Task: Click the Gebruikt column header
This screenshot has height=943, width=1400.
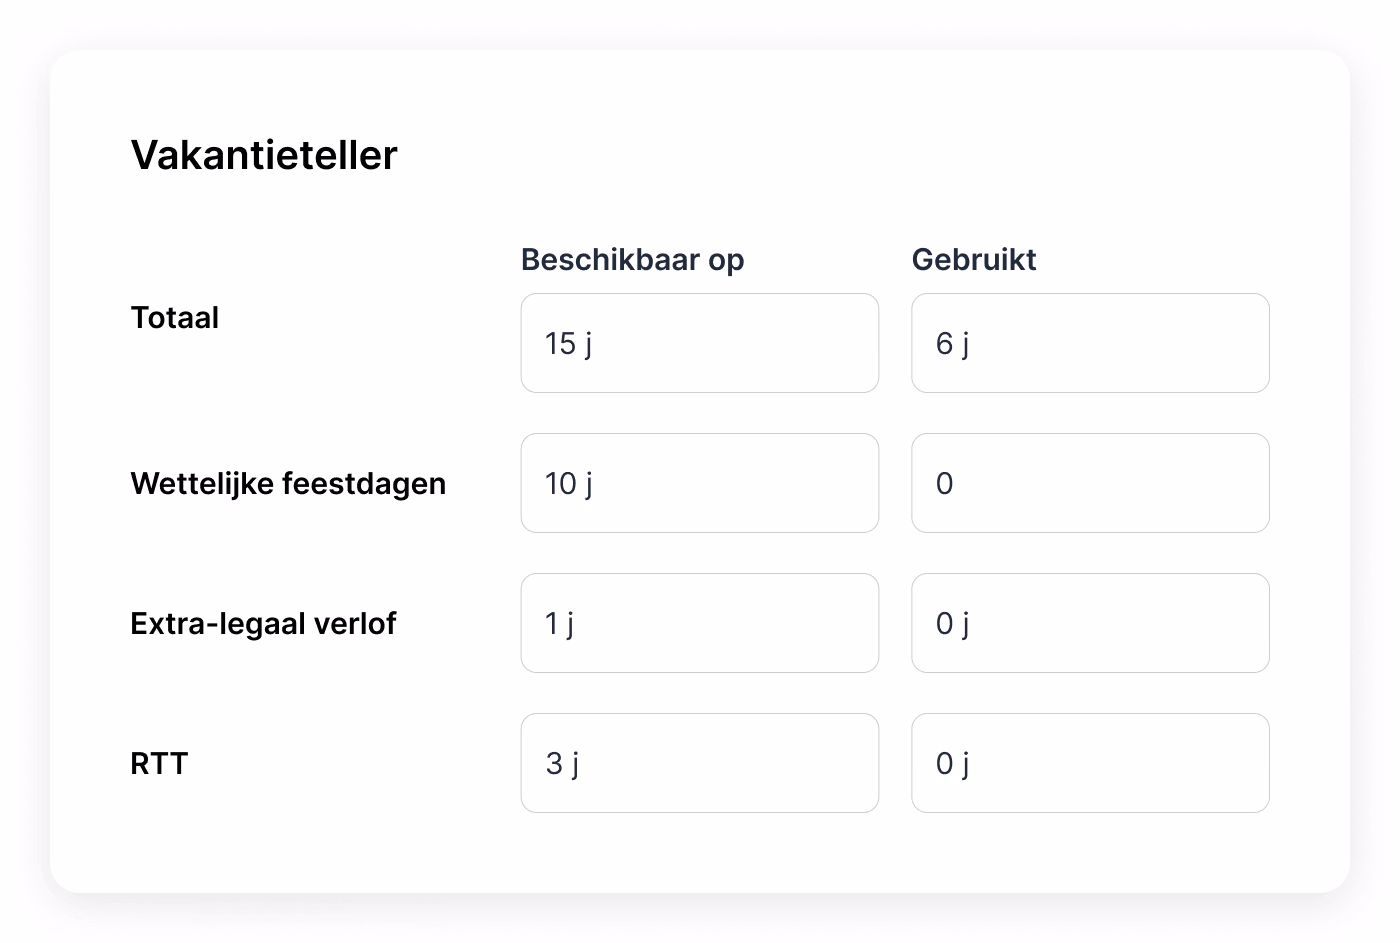Action: click(974, 260)
